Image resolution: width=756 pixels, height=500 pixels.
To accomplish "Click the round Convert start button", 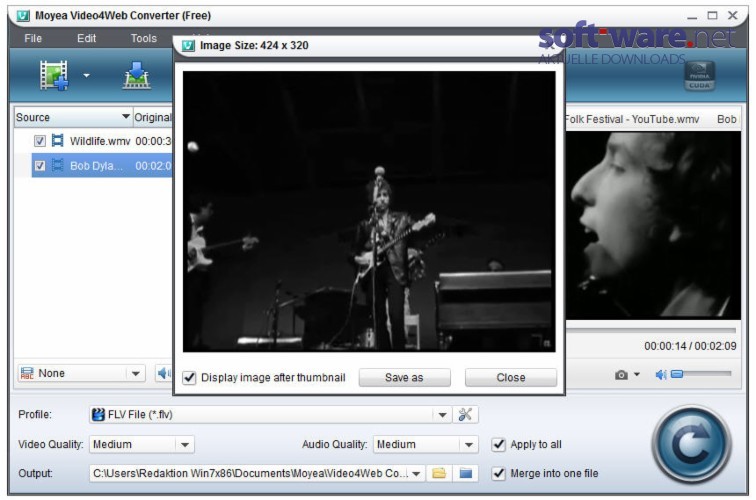I will 692,445.
